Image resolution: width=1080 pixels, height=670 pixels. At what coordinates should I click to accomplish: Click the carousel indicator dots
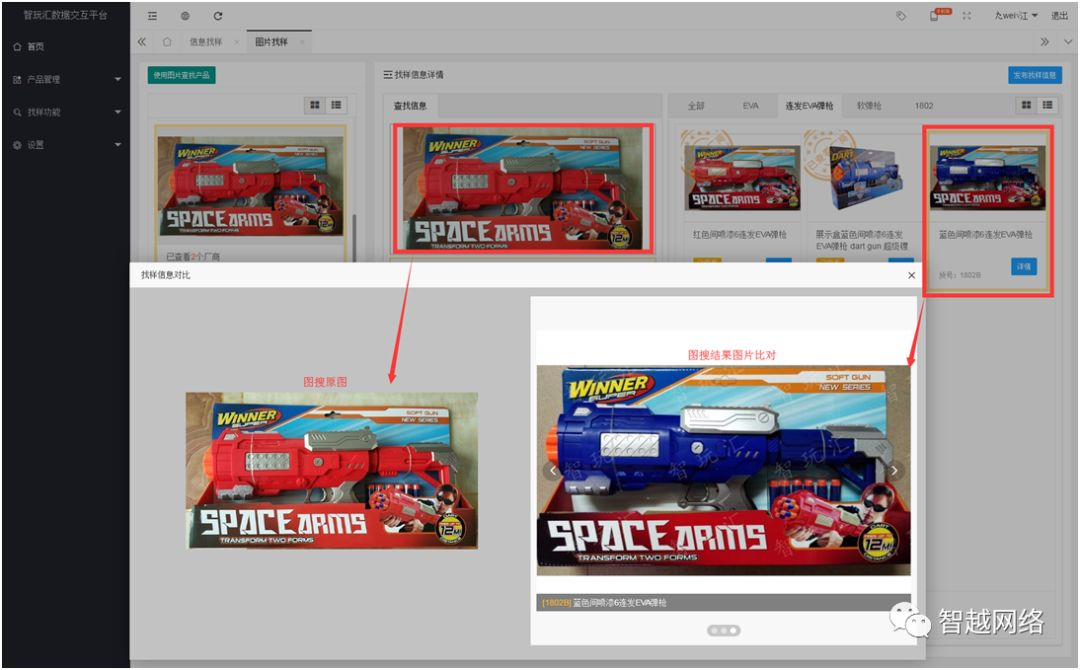click(723, 630)
